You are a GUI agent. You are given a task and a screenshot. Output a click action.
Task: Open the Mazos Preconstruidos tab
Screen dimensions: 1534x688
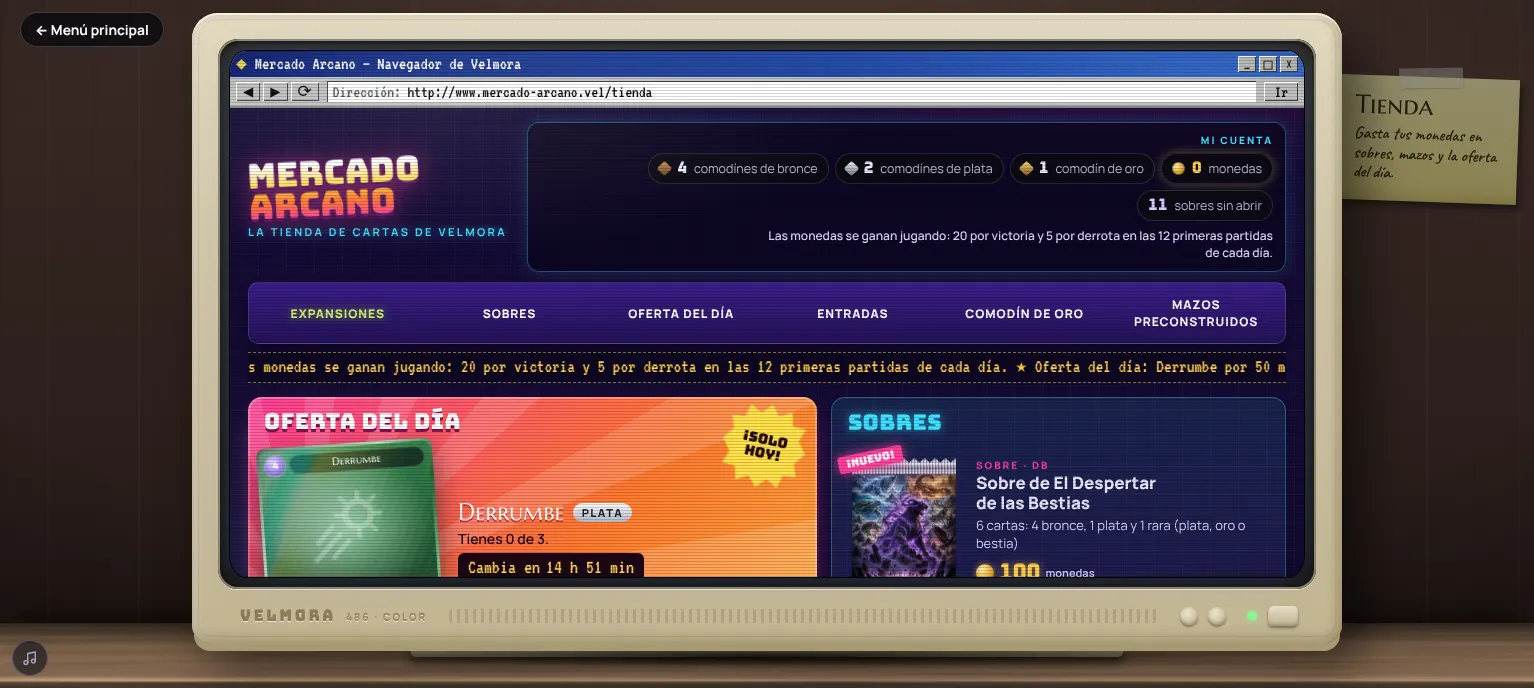1196,313
